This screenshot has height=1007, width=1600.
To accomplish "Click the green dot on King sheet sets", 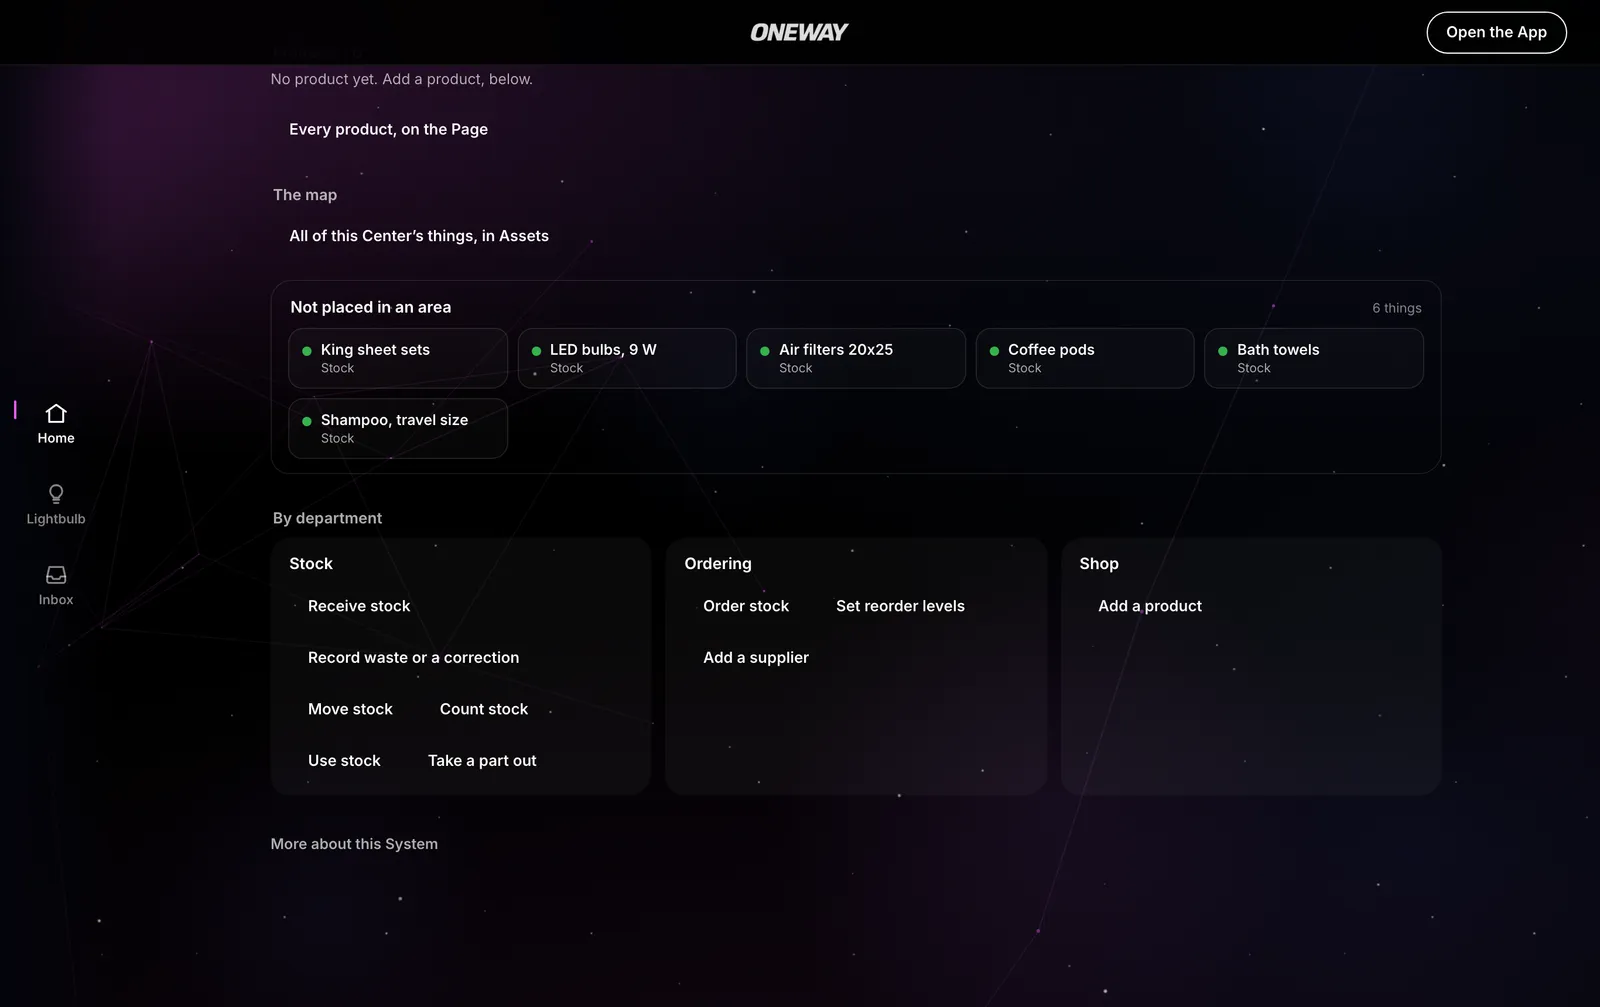I will [307, 351].
